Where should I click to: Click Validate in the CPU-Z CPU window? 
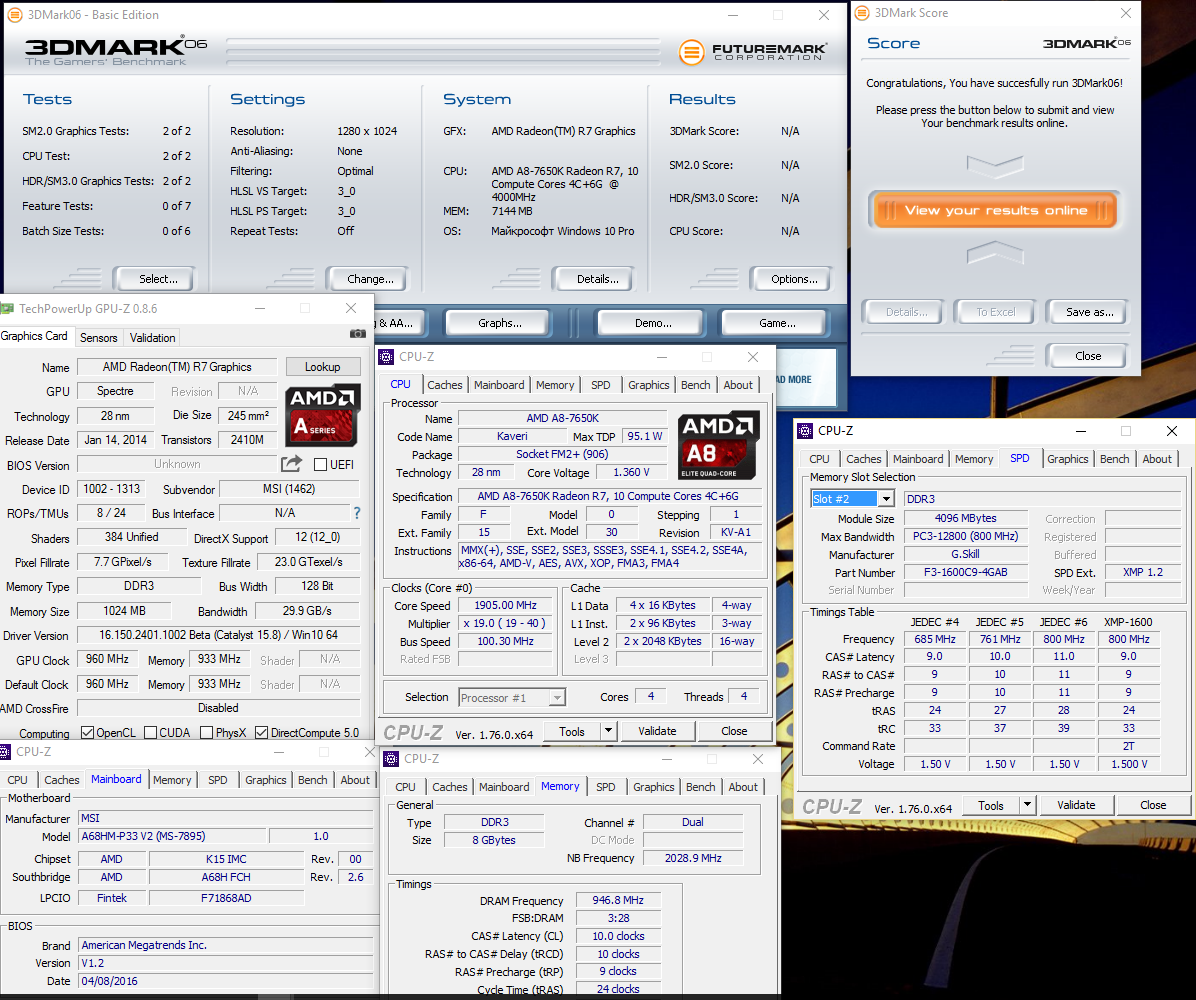click(x=657, y=731)
